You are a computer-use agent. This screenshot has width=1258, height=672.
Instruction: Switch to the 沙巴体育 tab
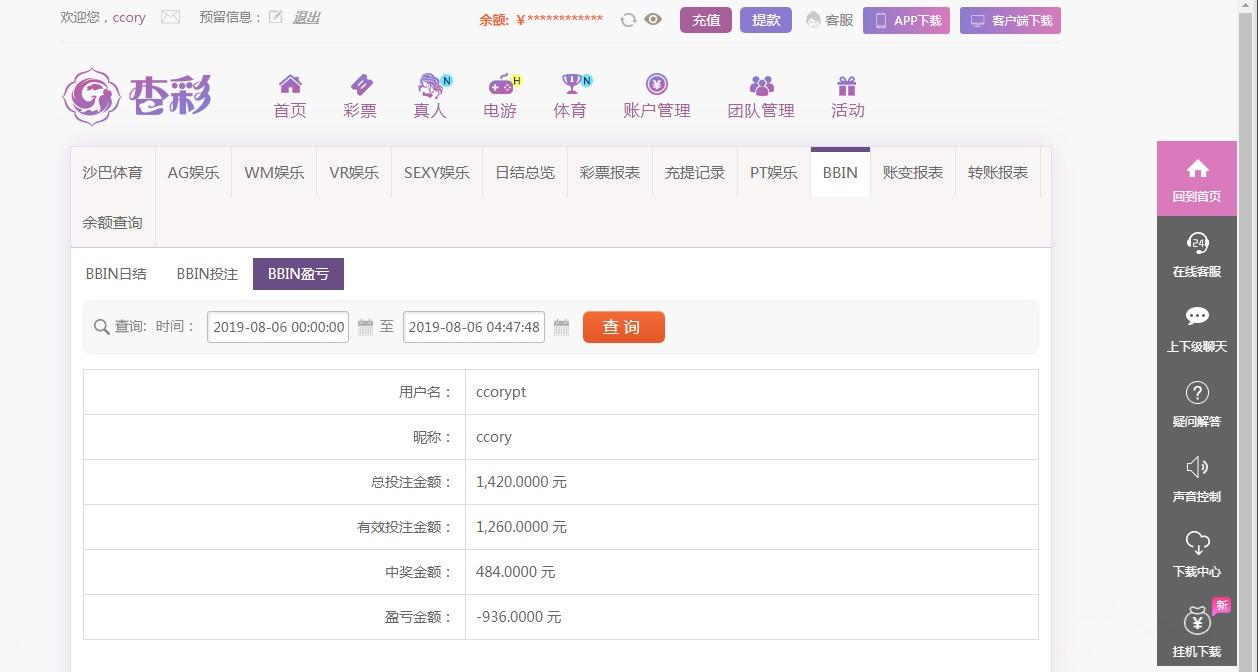click(x=112, y=172)
